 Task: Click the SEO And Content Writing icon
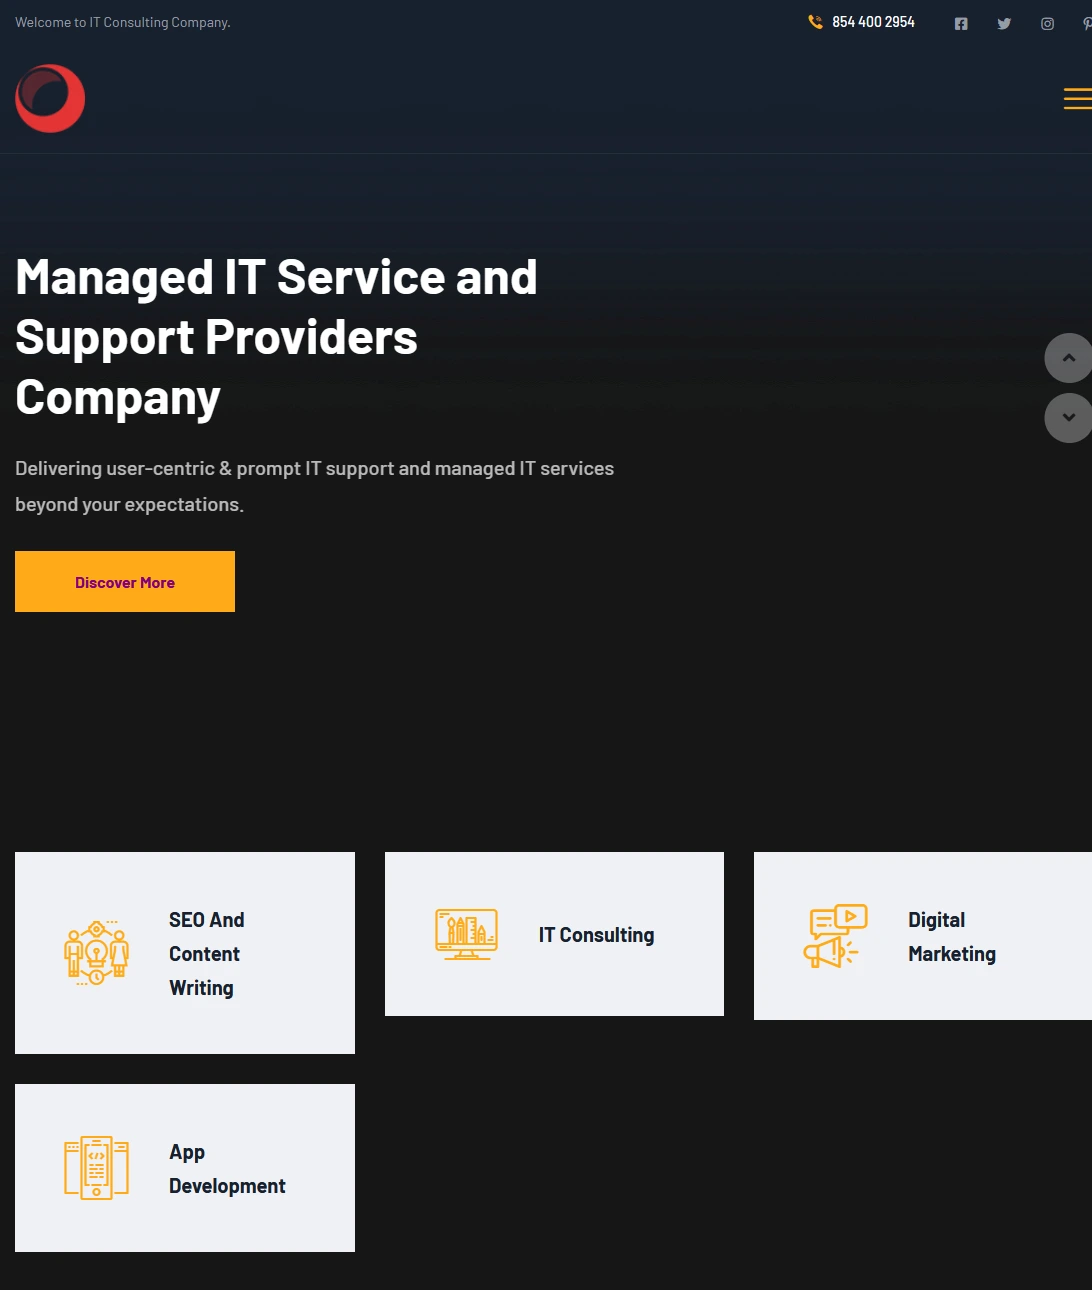coord(97,953)
